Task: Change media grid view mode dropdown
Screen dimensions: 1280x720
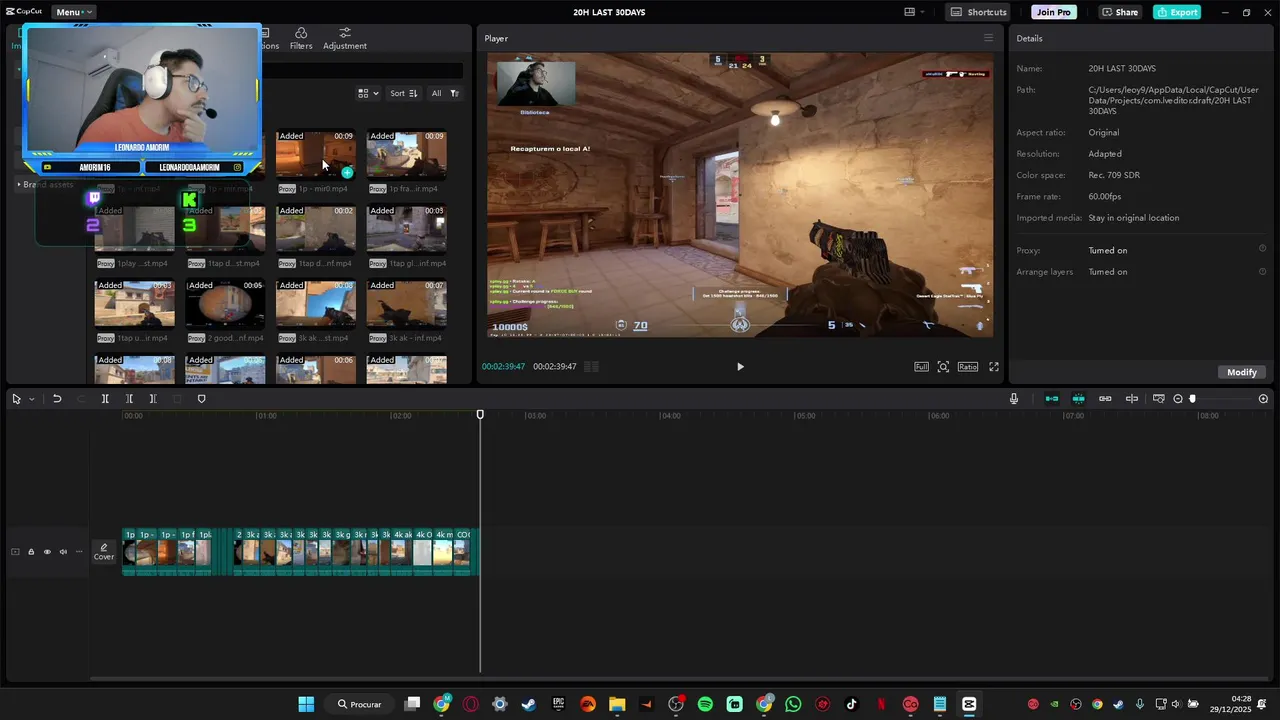Action: pyautogui.click(x=368, y=93)
